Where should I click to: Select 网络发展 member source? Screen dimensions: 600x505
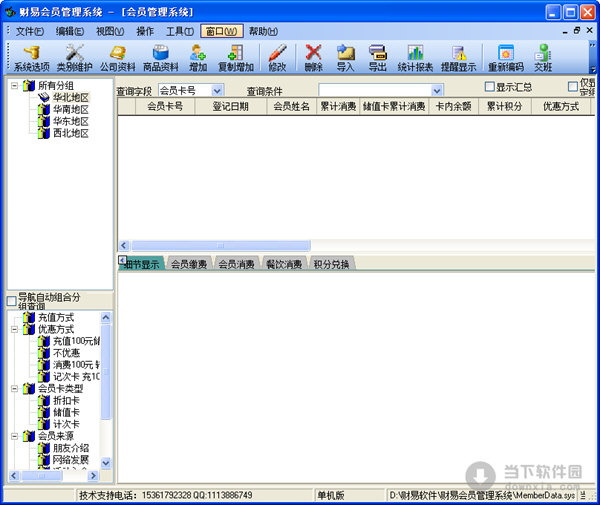click(71, 460)
